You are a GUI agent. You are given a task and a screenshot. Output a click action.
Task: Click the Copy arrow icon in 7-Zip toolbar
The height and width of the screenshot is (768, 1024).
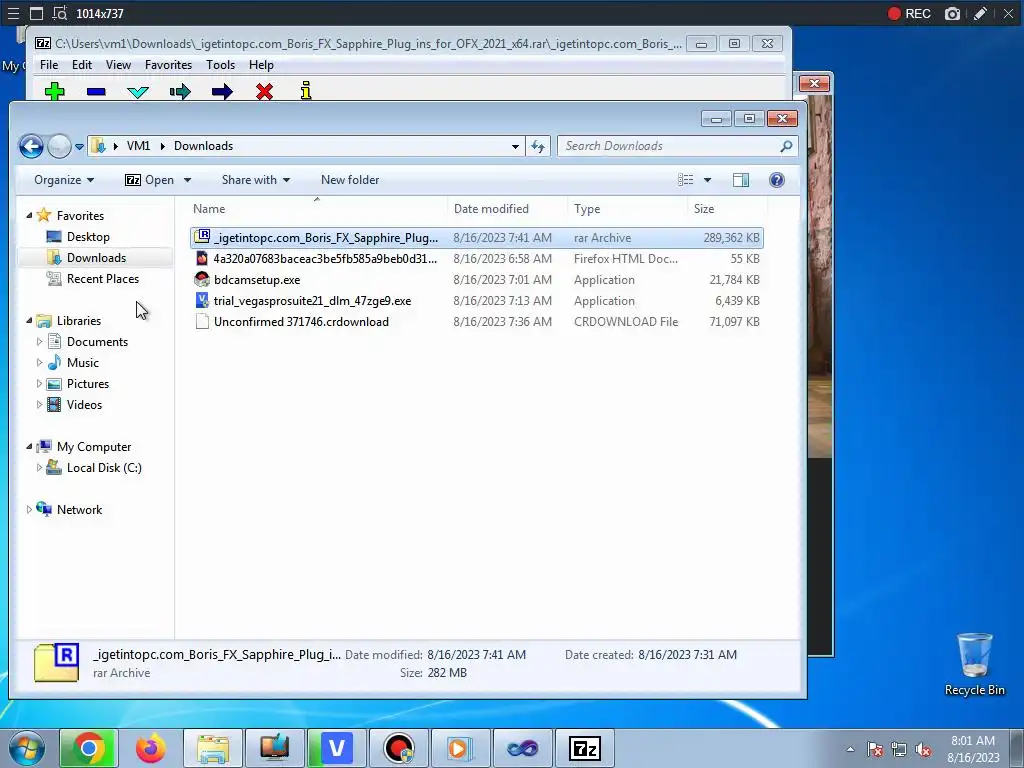(180, 92)
